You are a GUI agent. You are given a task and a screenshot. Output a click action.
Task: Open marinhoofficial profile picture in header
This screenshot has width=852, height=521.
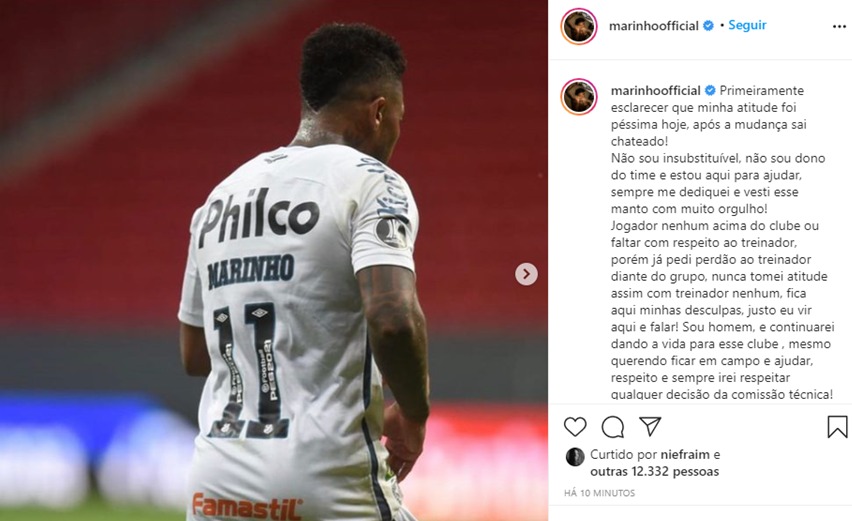click(579, 26)
